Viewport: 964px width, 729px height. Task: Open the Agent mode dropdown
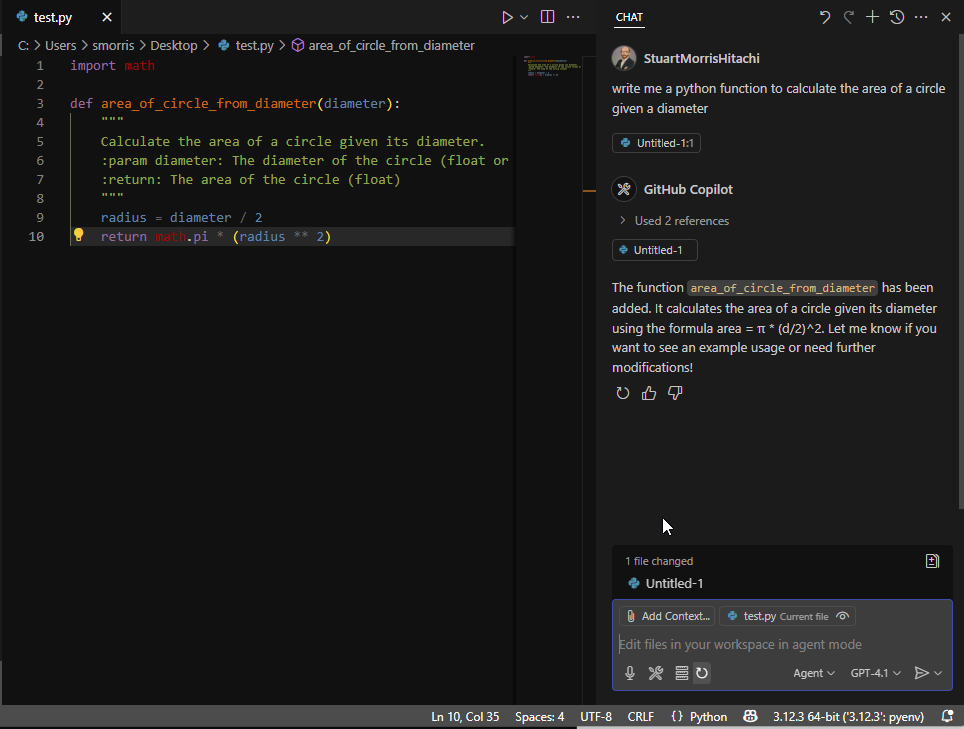click(x=814, y=673)
